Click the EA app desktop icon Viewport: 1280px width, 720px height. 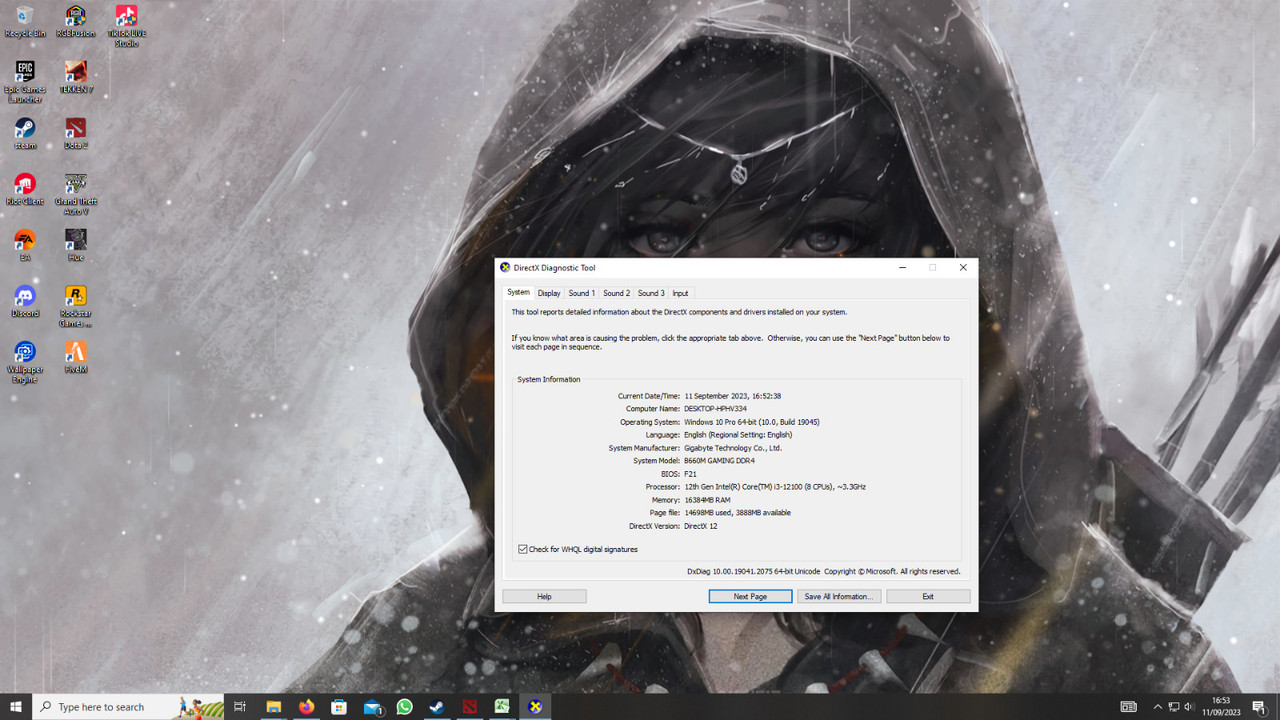tap(25, 245)
